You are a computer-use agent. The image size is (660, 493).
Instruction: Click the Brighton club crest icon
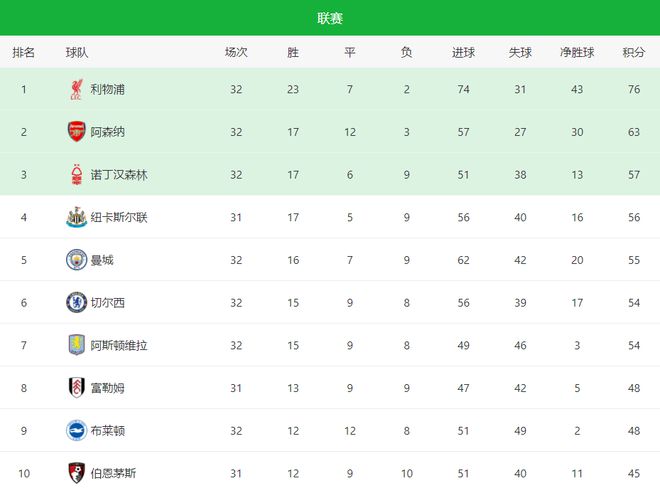click(x=77, y=431)
